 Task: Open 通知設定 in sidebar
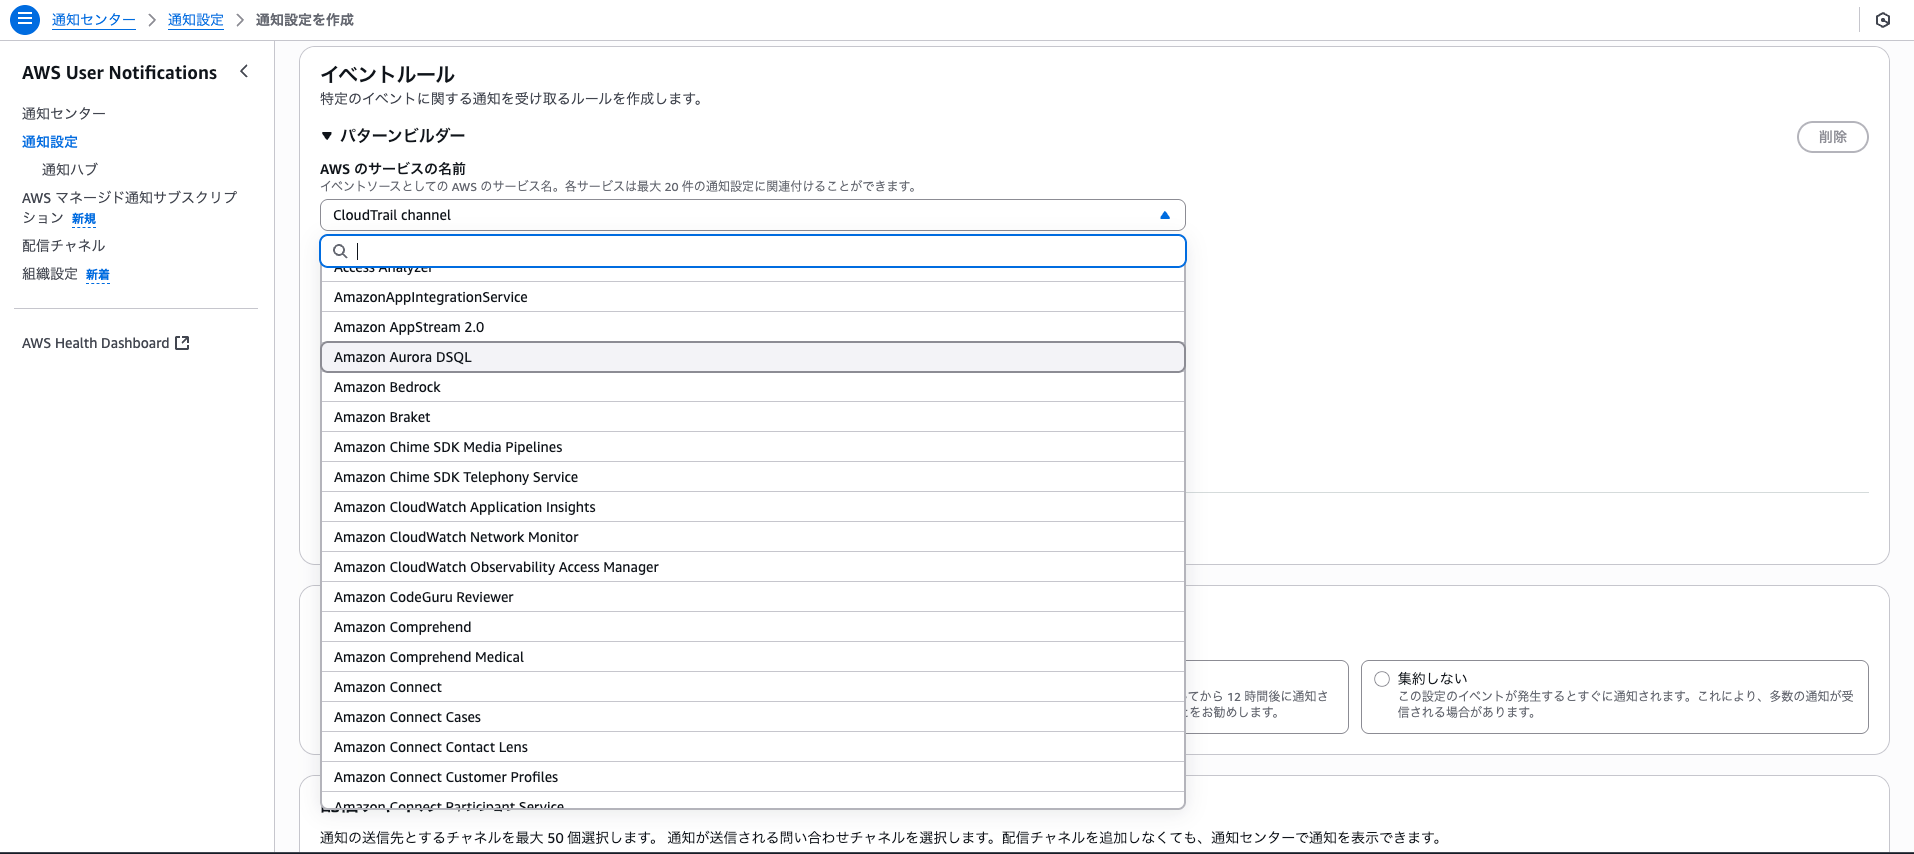click(50, 142)
